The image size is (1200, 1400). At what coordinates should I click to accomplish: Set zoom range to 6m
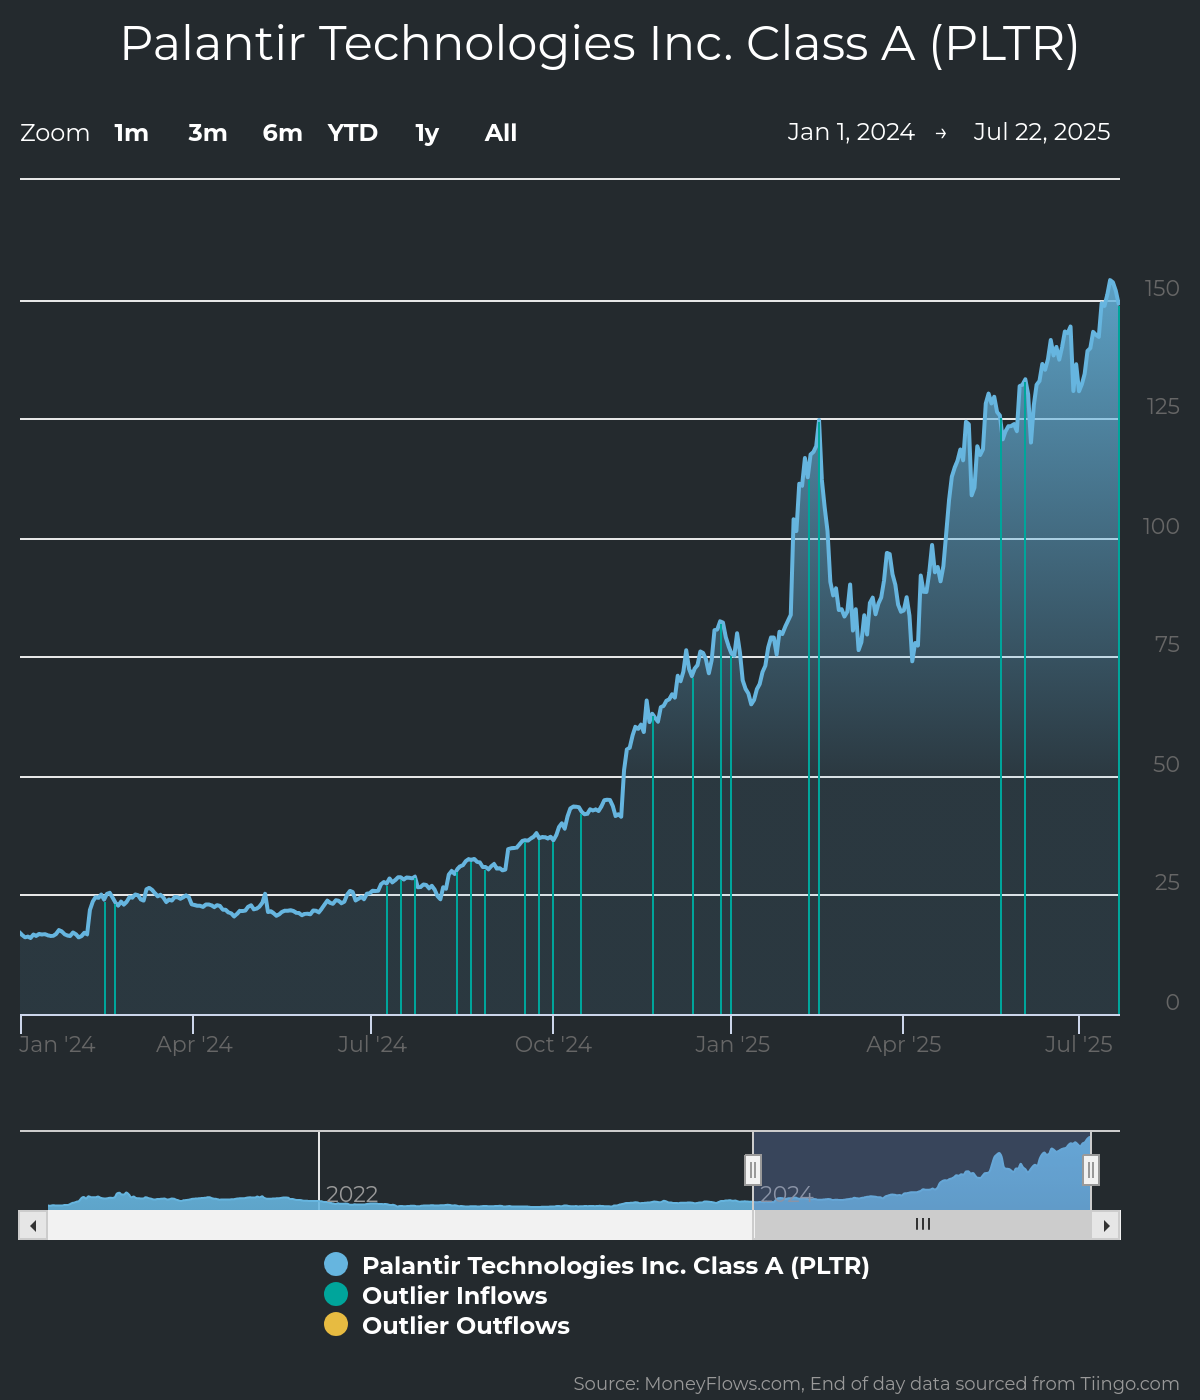(x=283, y=133)
